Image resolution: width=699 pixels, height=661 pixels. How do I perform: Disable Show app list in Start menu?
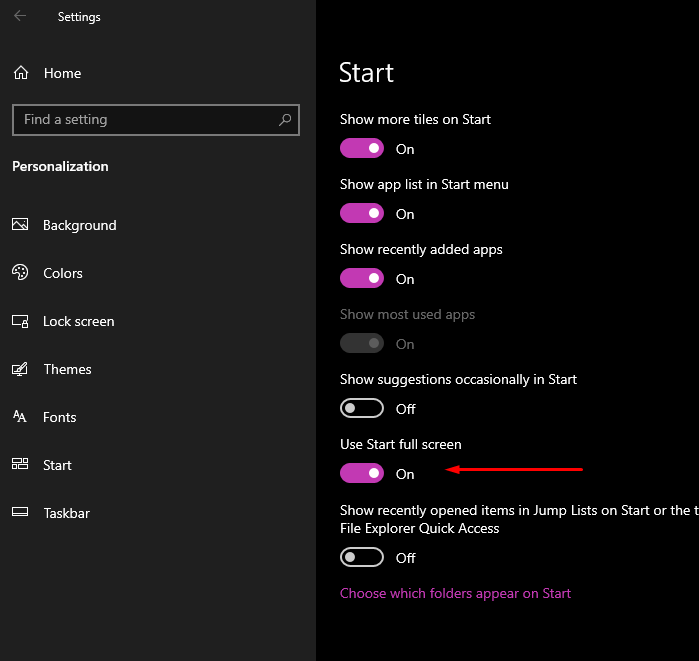click(362, 214)
